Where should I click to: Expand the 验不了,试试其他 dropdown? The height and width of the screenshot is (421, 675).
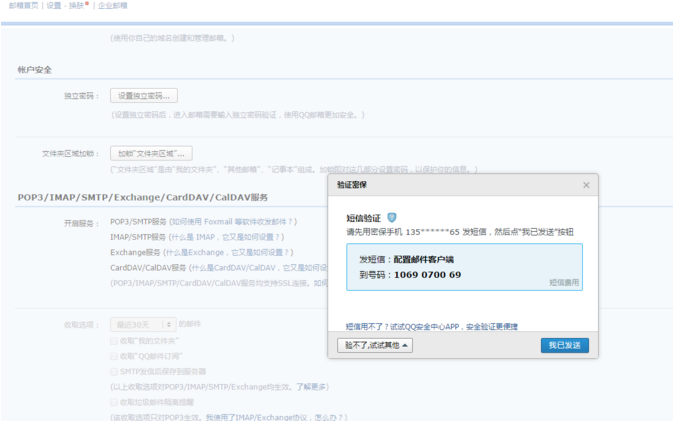[378, 345]
